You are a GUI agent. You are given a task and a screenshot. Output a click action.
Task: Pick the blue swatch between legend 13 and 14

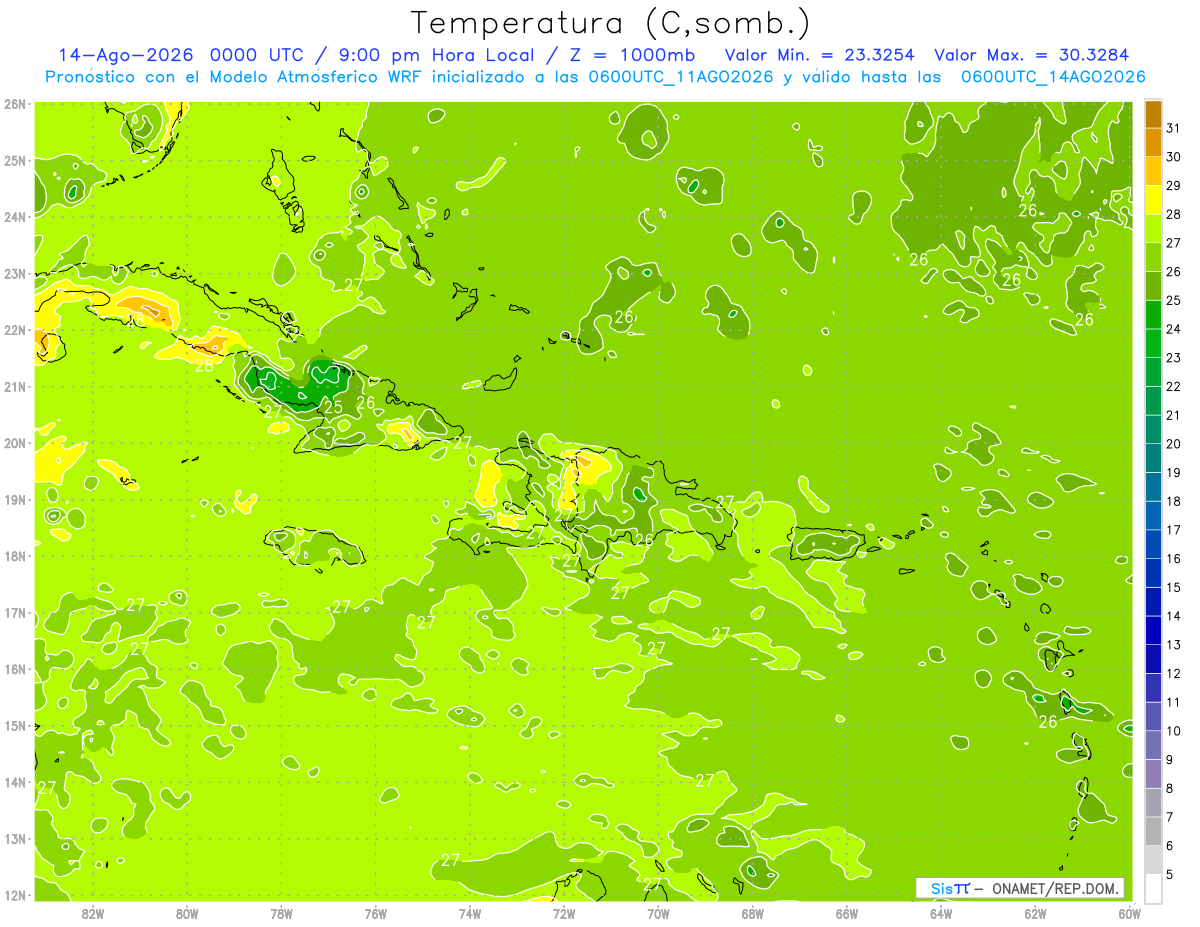1154,630
